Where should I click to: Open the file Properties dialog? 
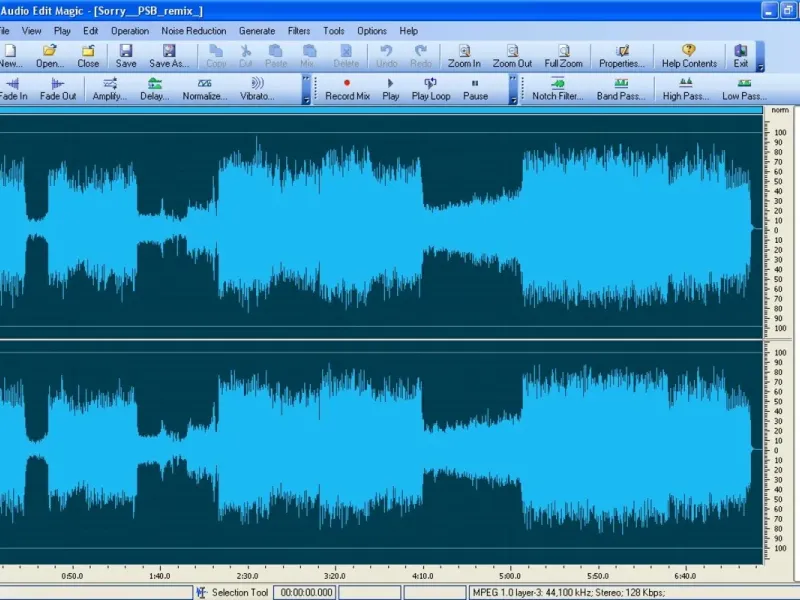pyautogui.click(x=621, y=55)
